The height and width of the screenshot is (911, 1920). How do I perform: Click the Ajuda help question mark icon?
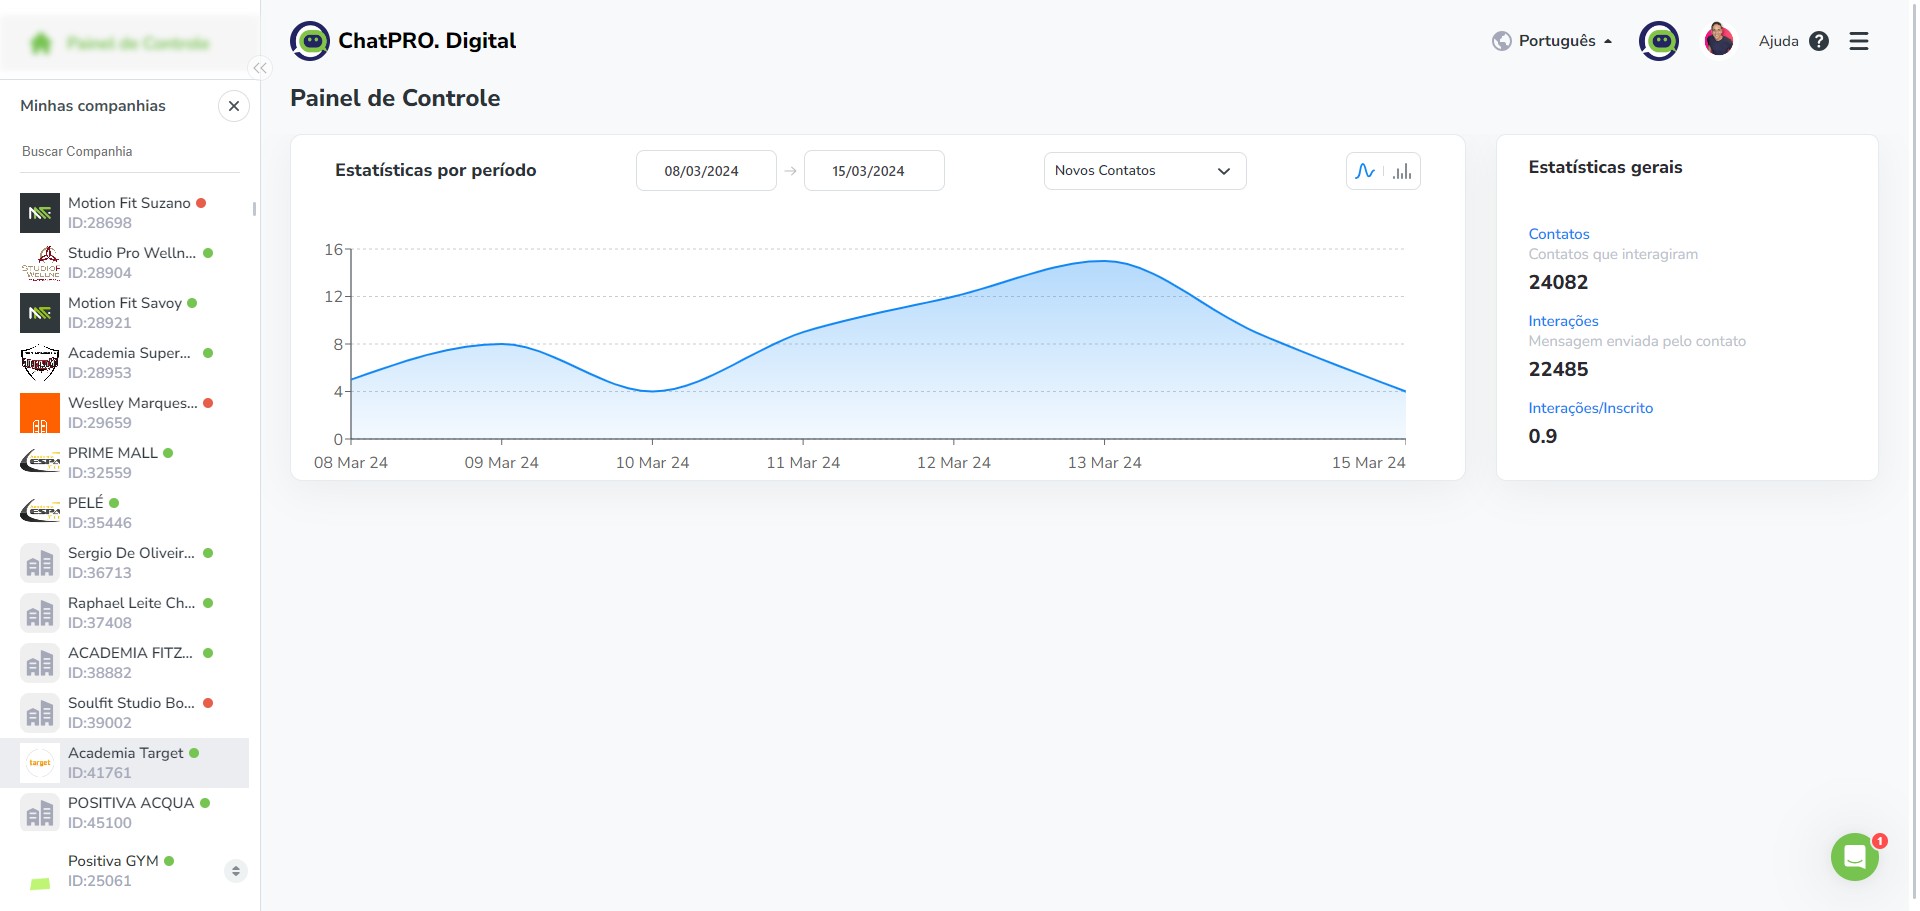click(x=1819, y=41)
